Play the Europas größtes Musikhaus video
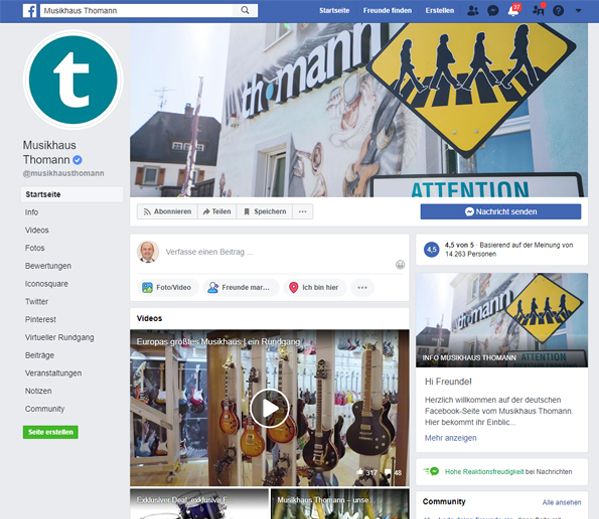This screenshot has height=519, width=599. point(269,408)
